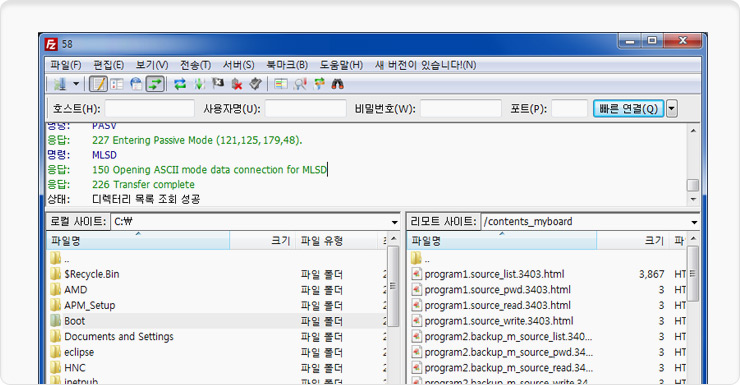Select the APM_Setup folder icon

point(56,305)
